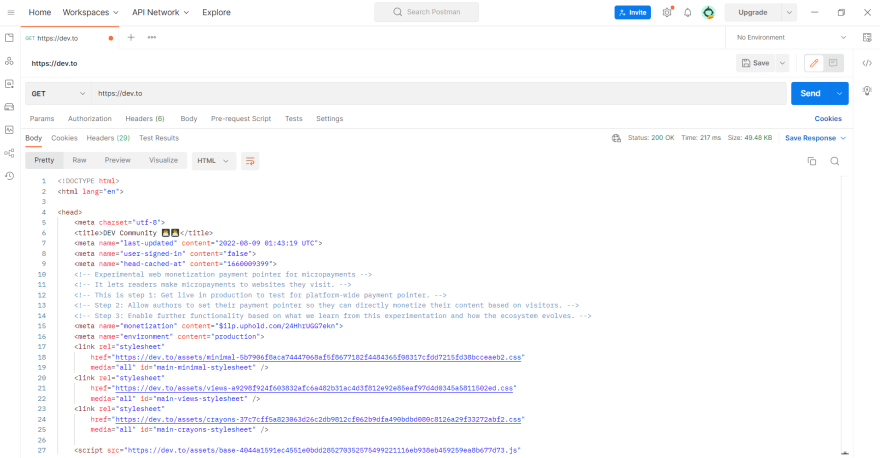Open the Upgrade dropdown arrow

(789, 12)
